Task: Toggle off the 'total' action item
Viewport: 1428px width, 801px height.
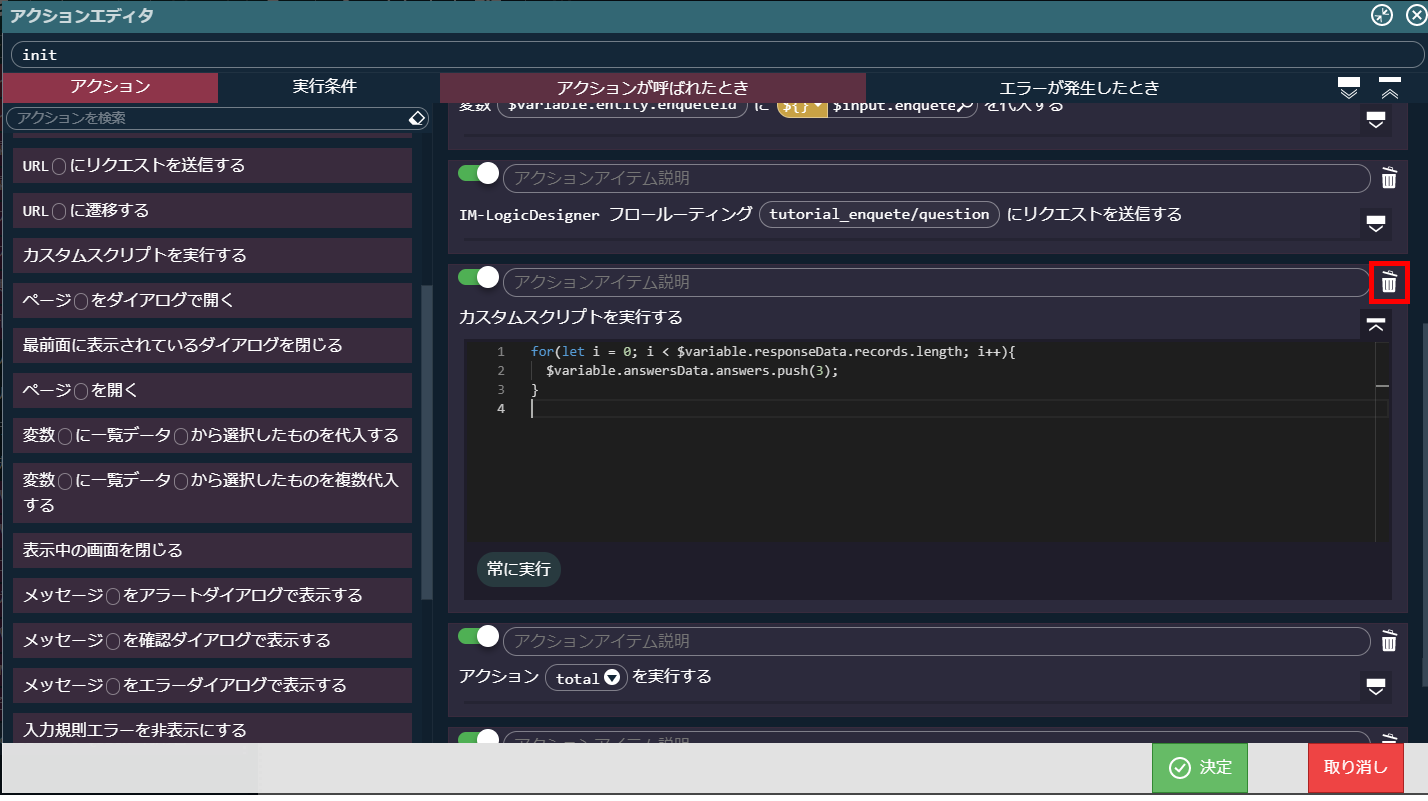Action: [x=478, y=636]
